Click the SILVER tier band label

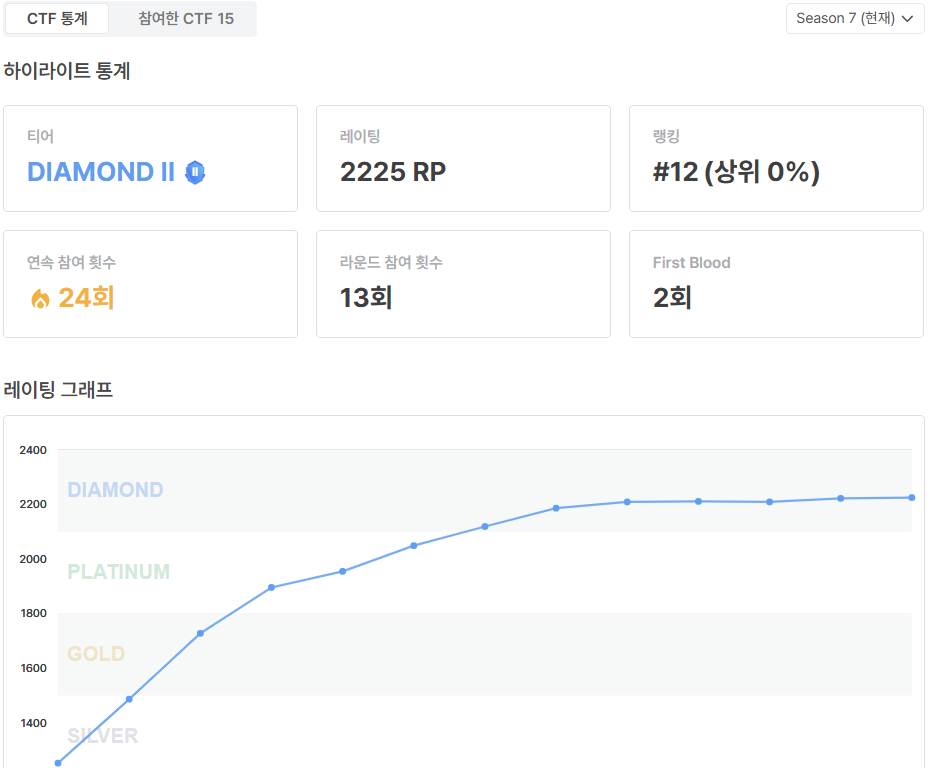[102, 736]
